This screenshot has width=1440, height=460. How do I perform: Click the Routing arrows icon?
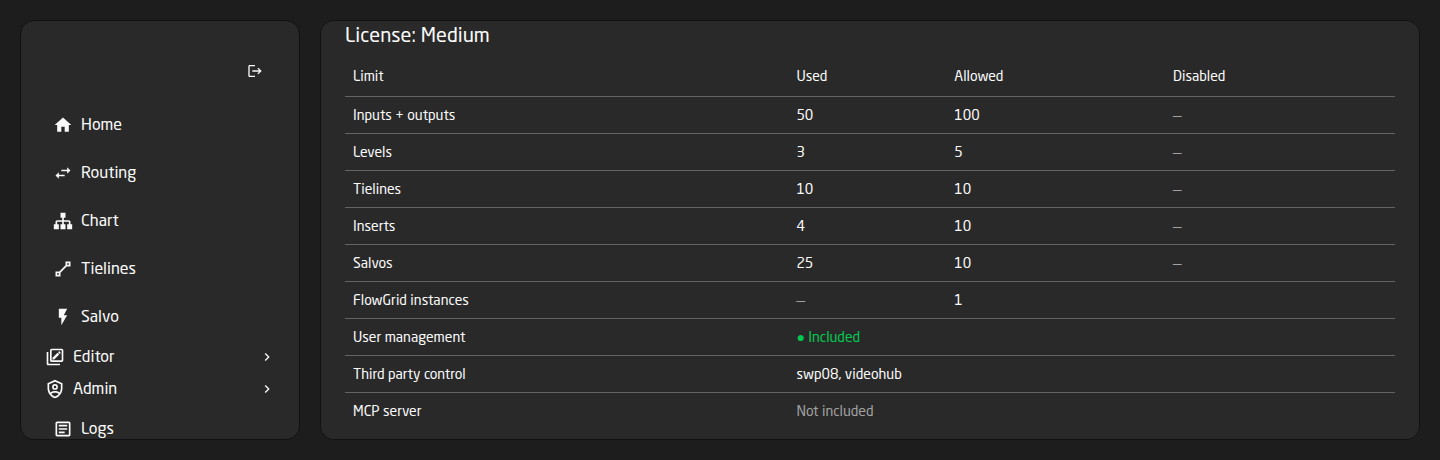point(63,173)
